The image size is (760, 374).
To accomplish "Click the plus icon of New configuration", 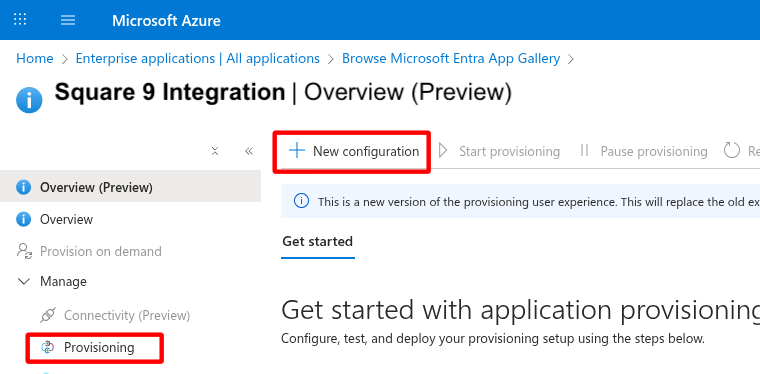I will point(297,151).
